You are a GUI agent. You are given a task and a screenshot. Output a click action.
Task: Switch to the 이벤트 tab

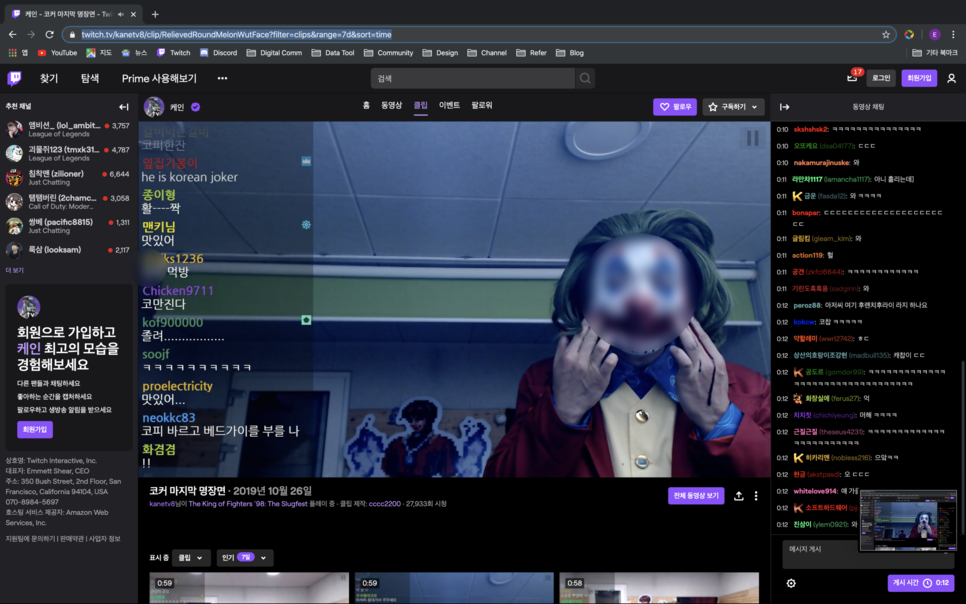point(449,105)
